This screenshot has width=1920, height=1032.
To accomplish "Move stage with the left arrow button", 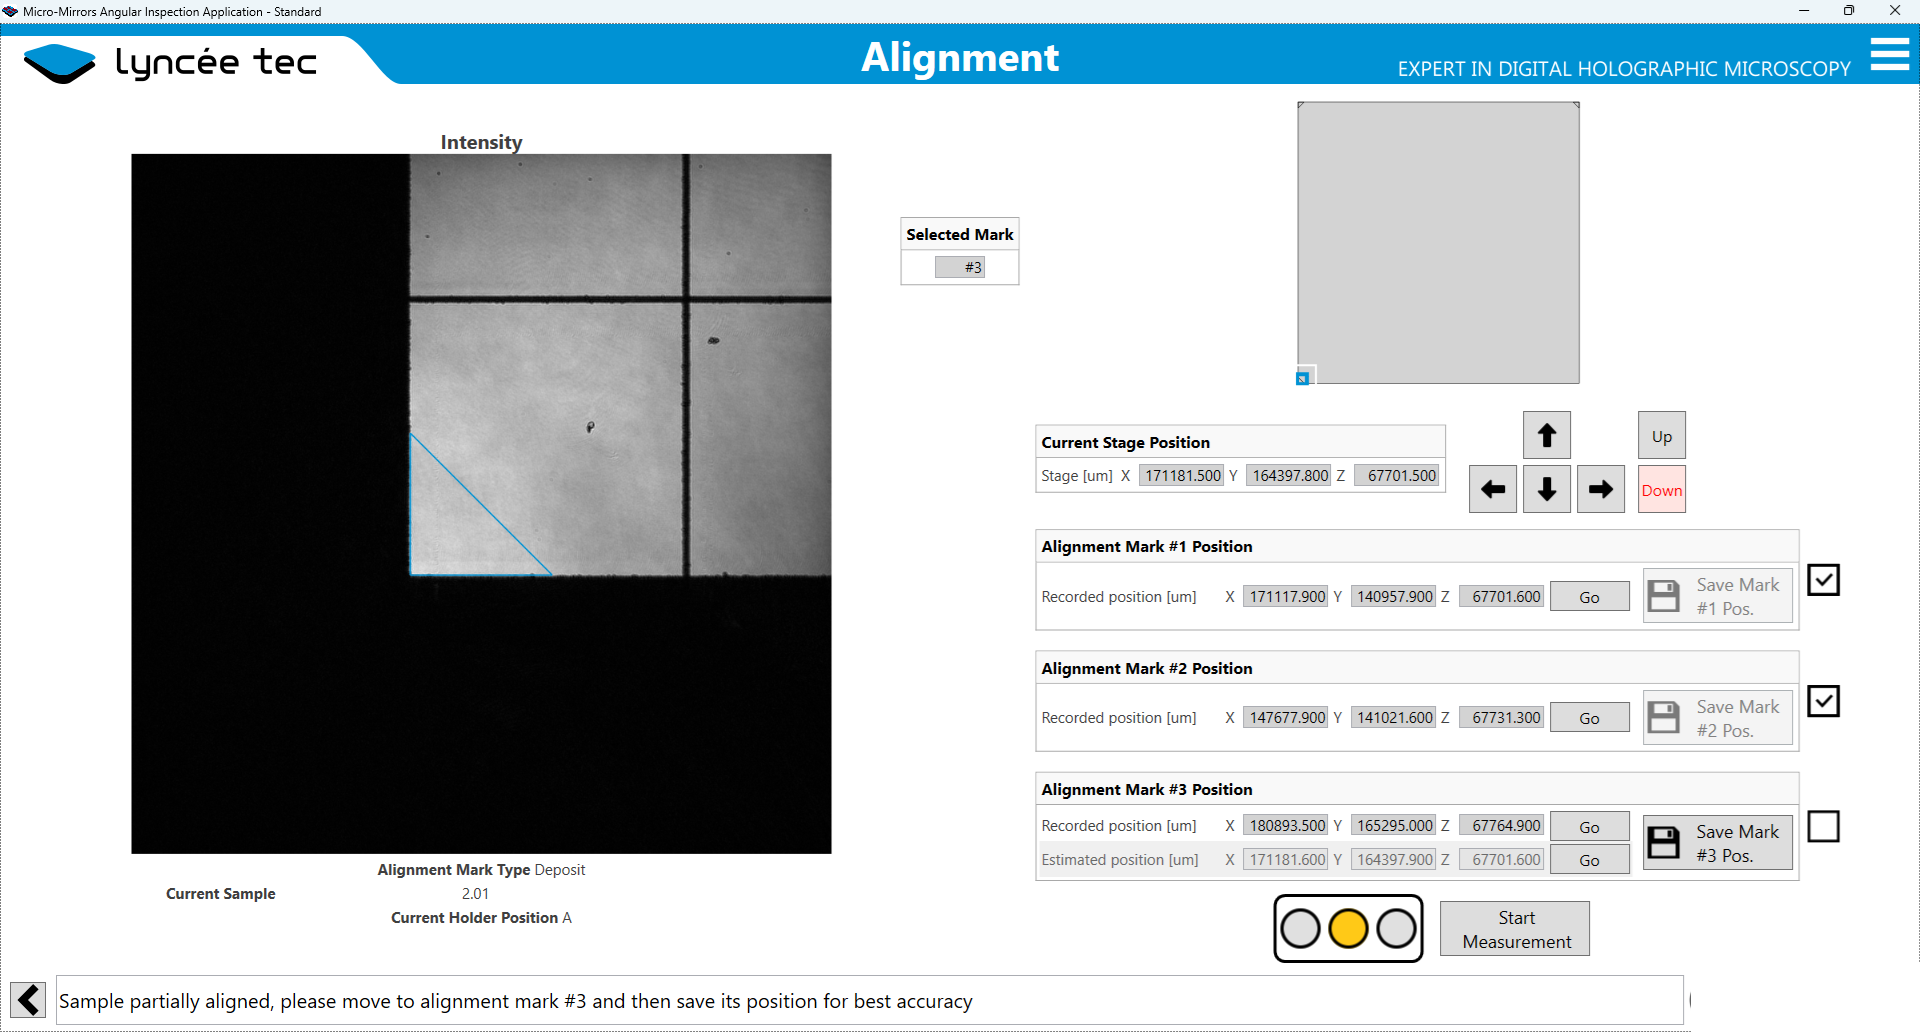I will pyautogui.click(x=1492, y=490).
